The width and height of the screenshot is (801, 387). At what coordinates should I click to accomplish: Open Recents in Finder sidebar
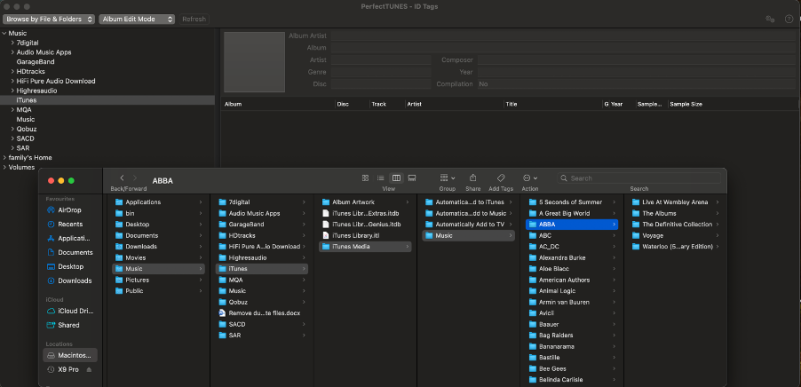[70, 224]
